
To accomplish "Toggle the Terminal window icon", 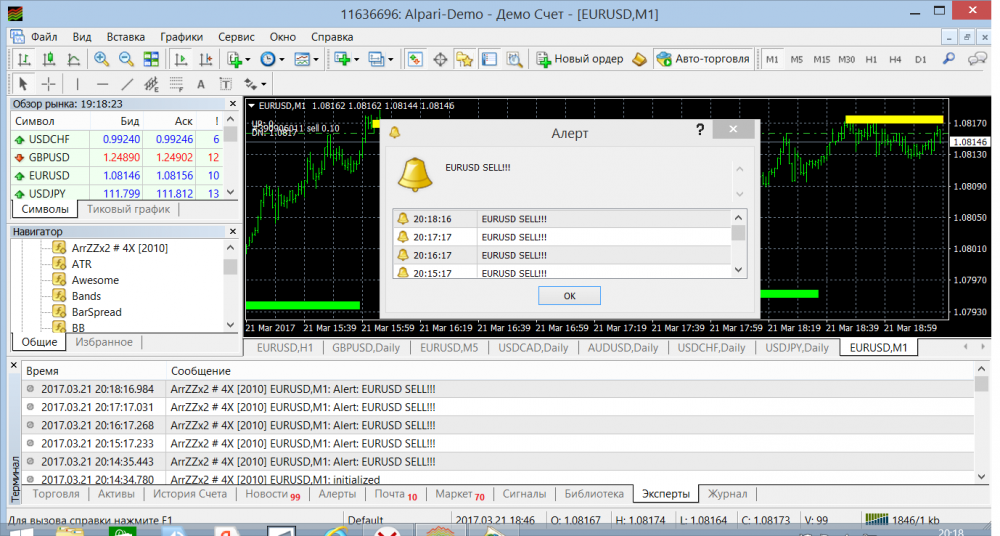I will [489, 59].
